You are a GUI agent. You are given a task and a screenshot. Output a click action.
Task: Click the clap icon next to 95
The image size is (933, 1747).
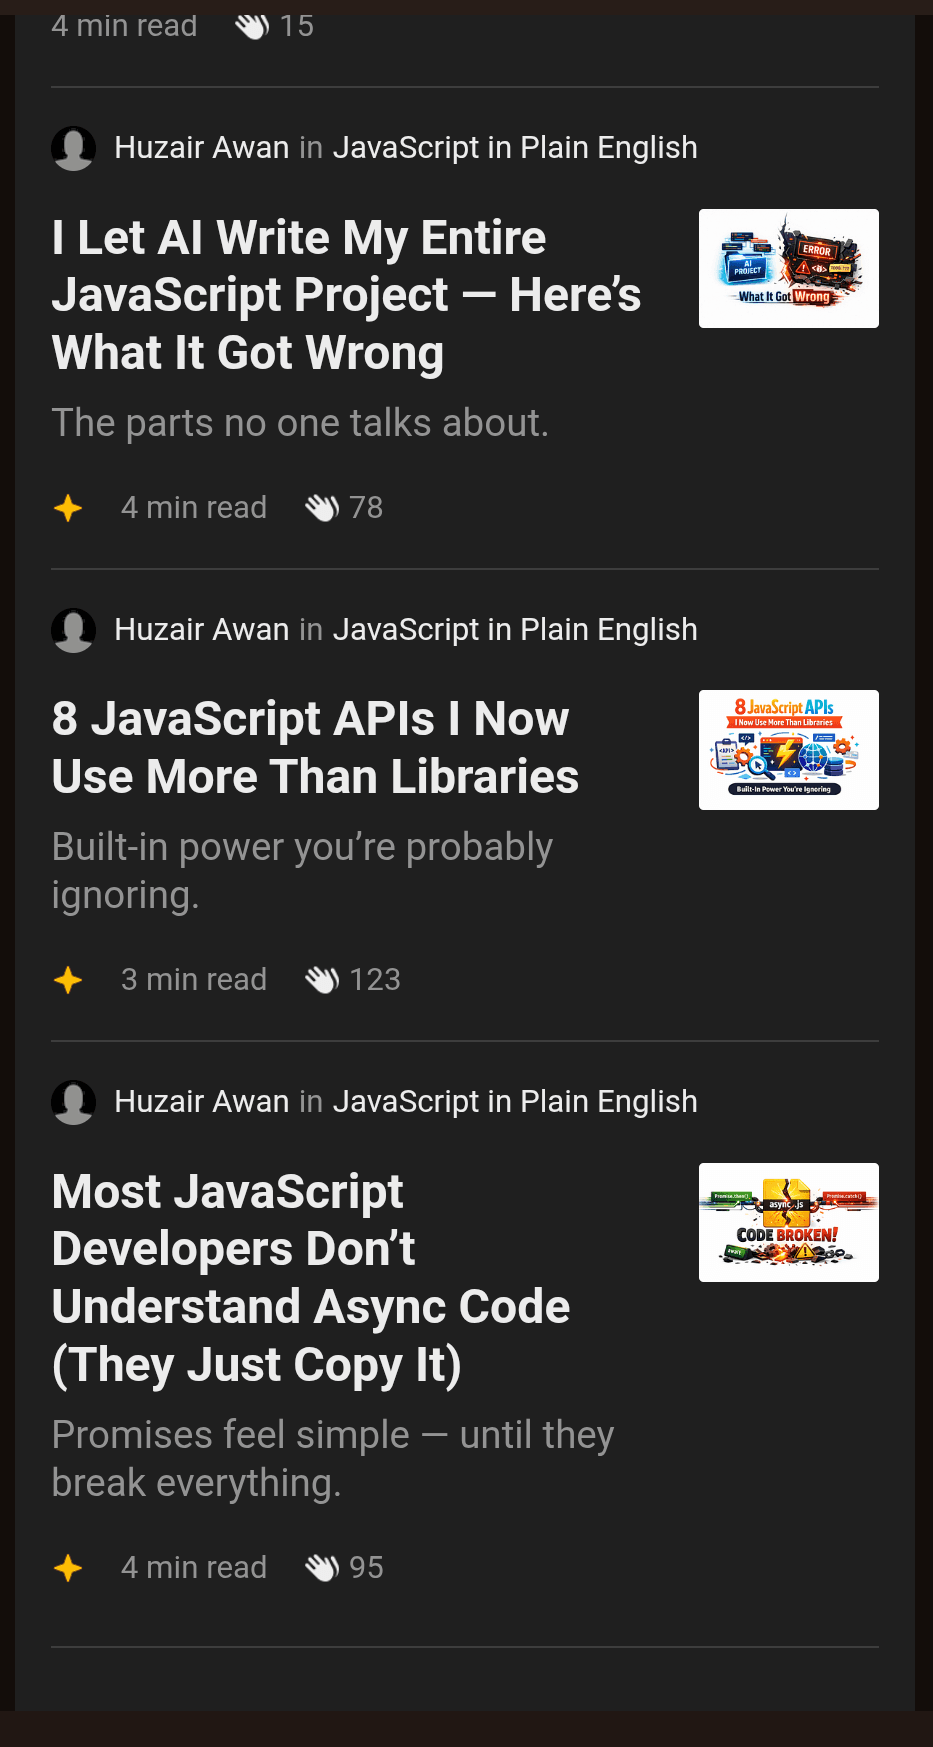pos(321,1568)
